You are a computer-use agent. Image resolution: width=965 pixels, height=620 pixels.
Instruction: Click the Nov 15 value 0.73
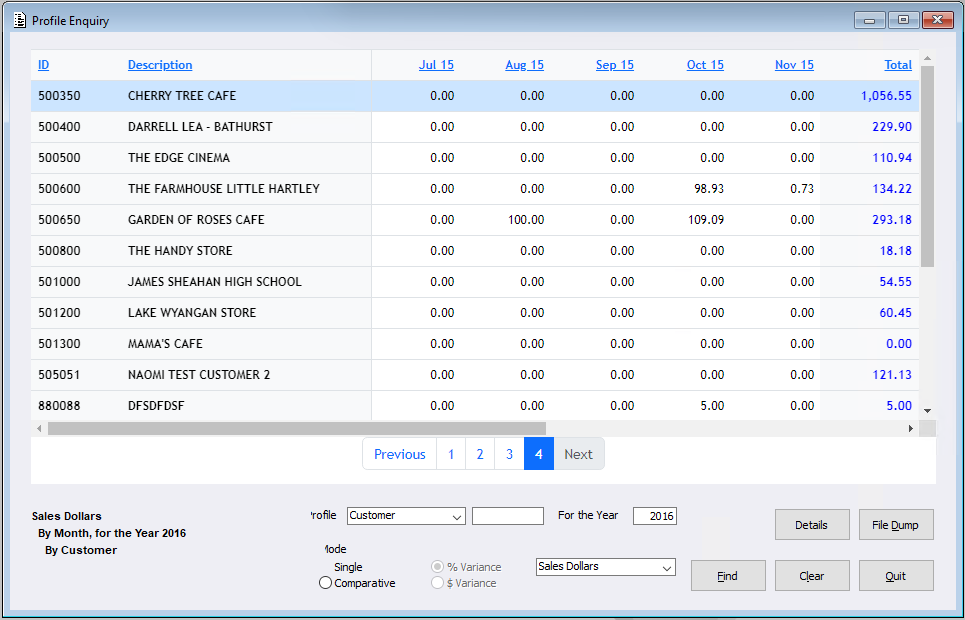(802, 188)
